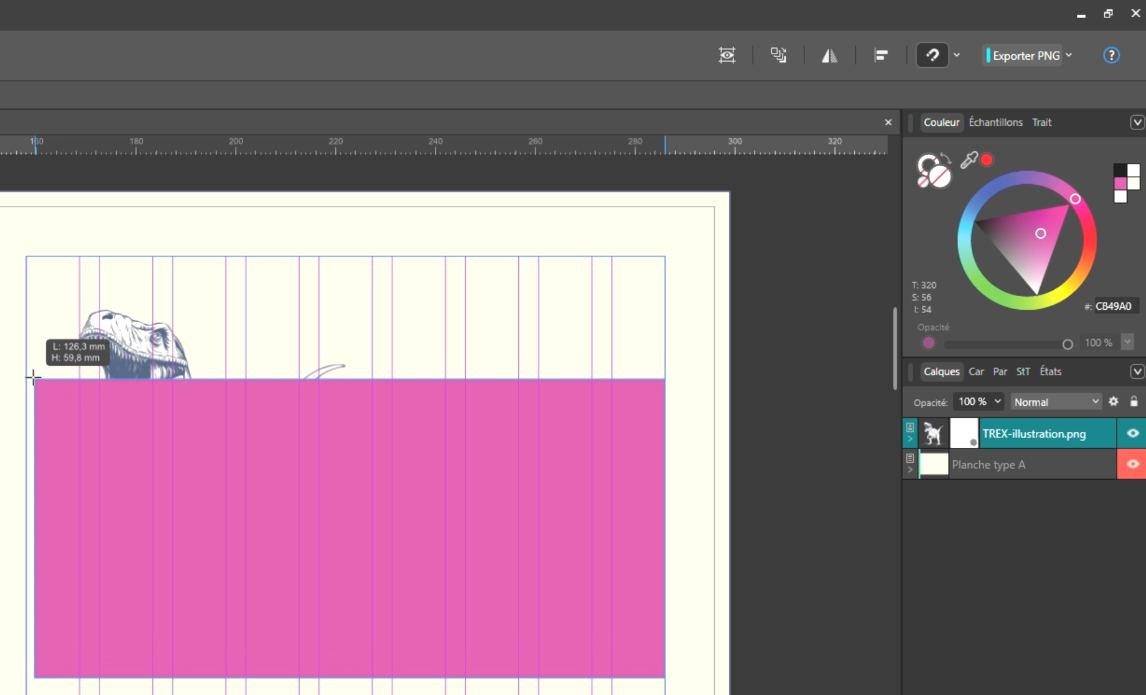Click the preview mode eye icon in toolbar
1146x695 pixels.
click(x=727, y=56)
